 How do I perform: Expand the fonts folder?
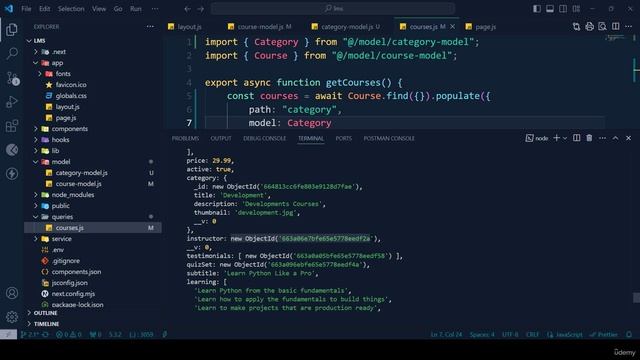point(40,74)
